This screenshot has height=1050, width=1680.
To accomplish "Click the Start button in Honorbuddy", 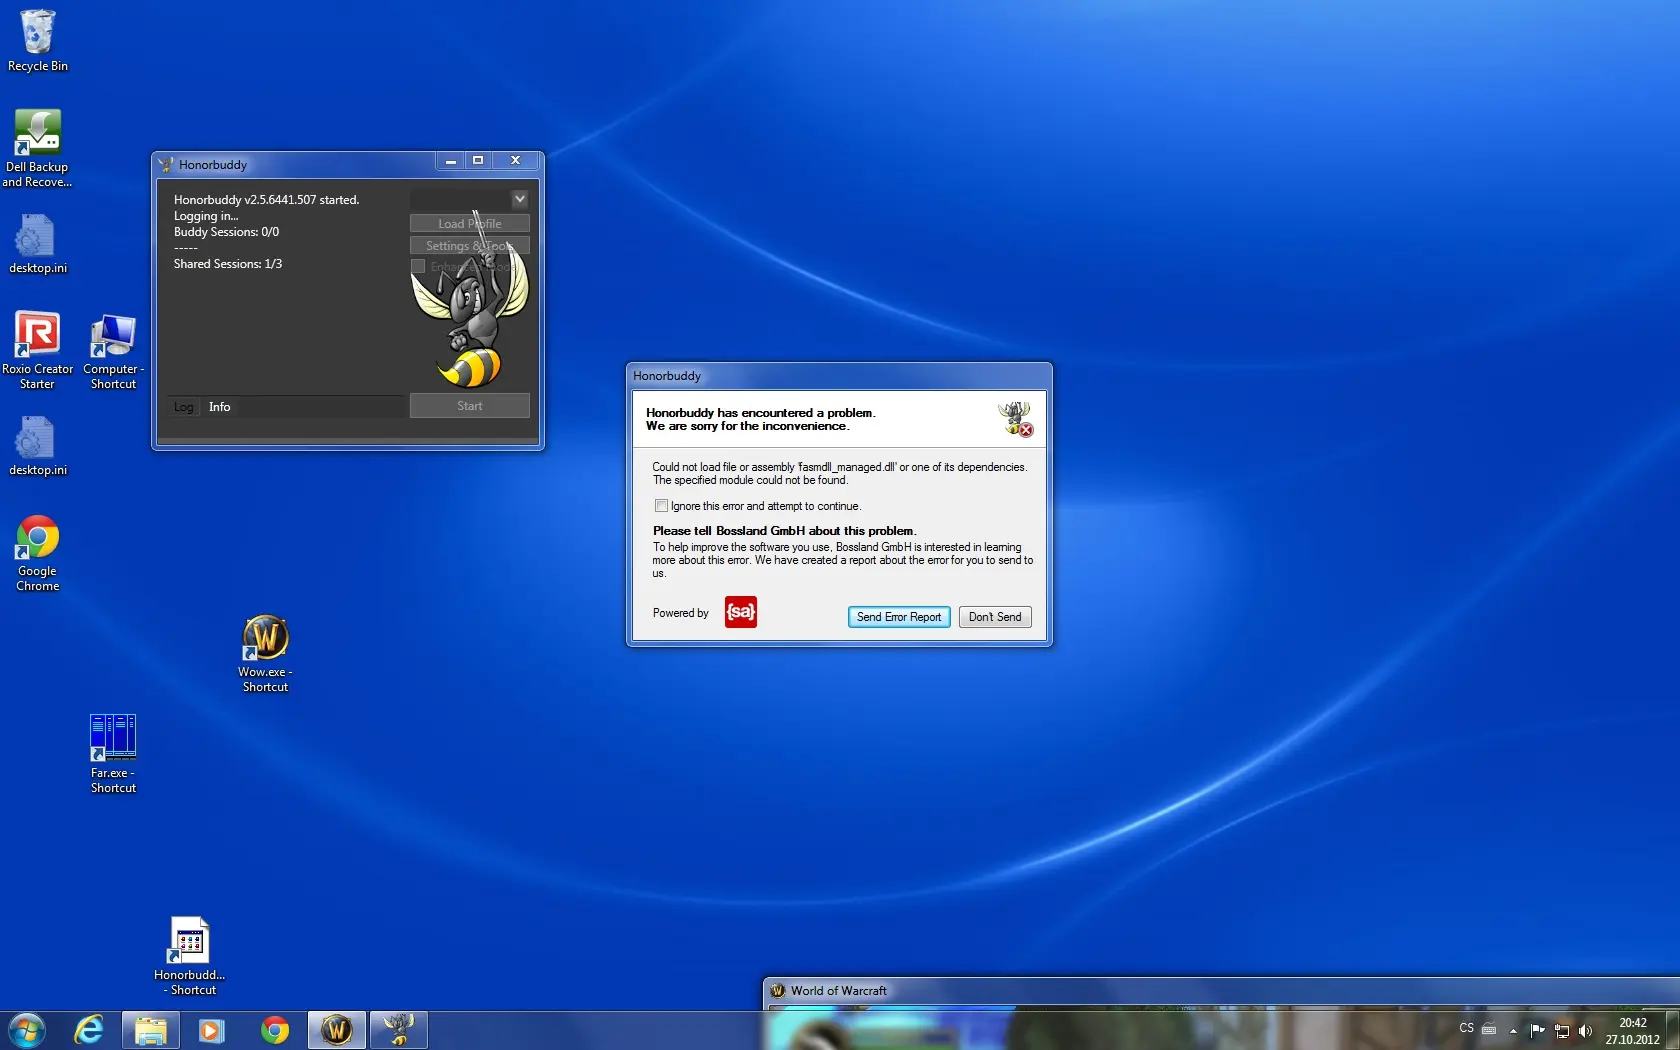I will tap(470, 406).
